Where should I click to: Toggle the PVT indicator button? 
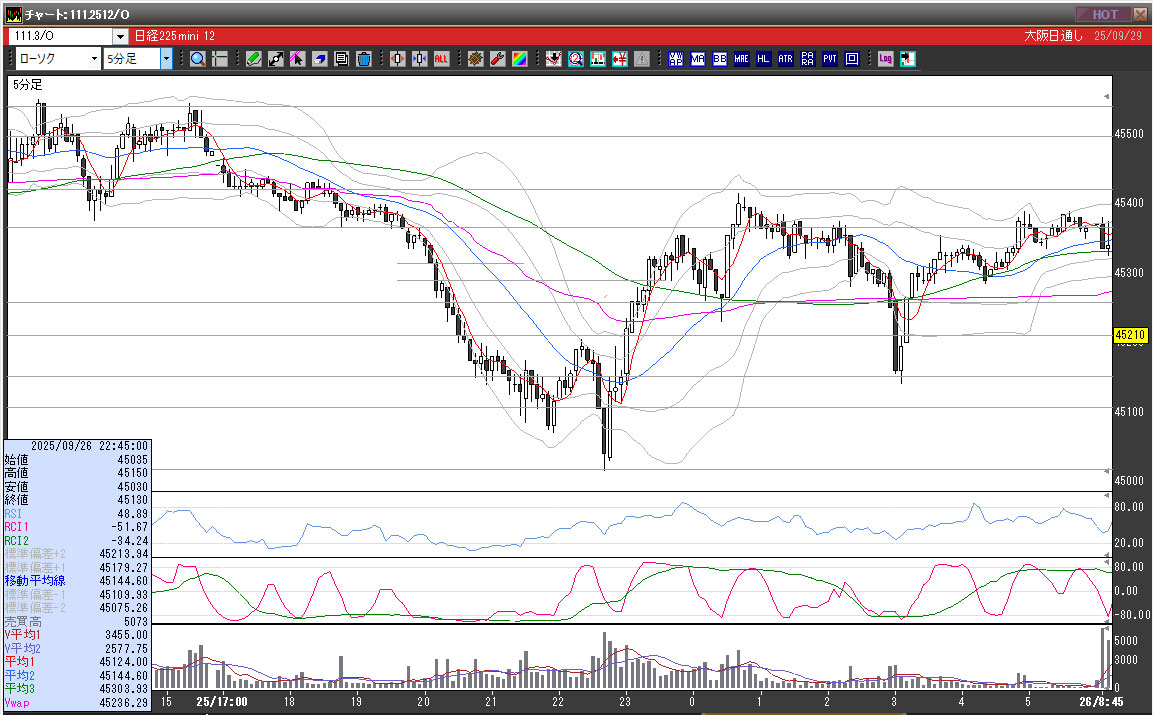[x=830, y=59]
